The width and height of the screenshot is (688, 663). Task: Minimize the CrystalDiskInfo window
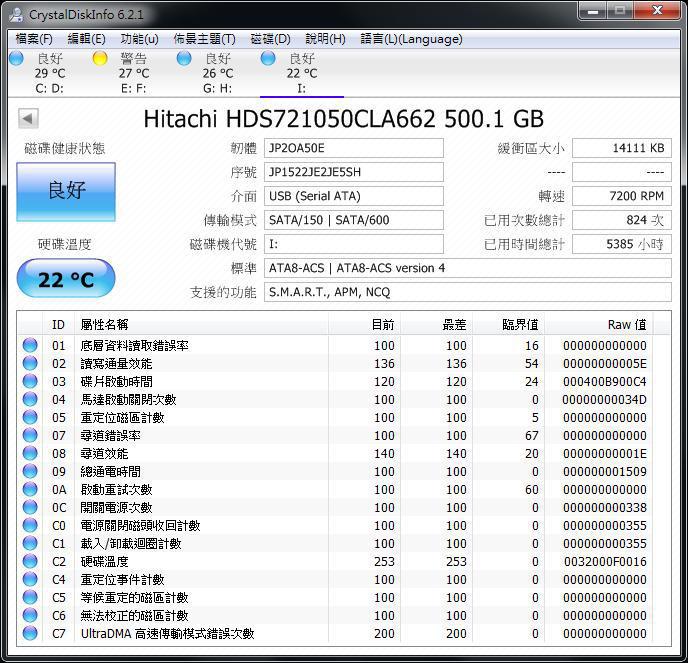coord(593,11)
